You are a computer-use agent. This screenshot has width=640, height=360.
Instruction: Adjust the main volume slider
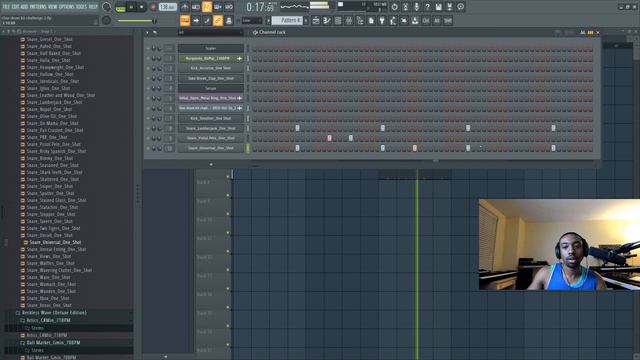[x=136, y=20]
